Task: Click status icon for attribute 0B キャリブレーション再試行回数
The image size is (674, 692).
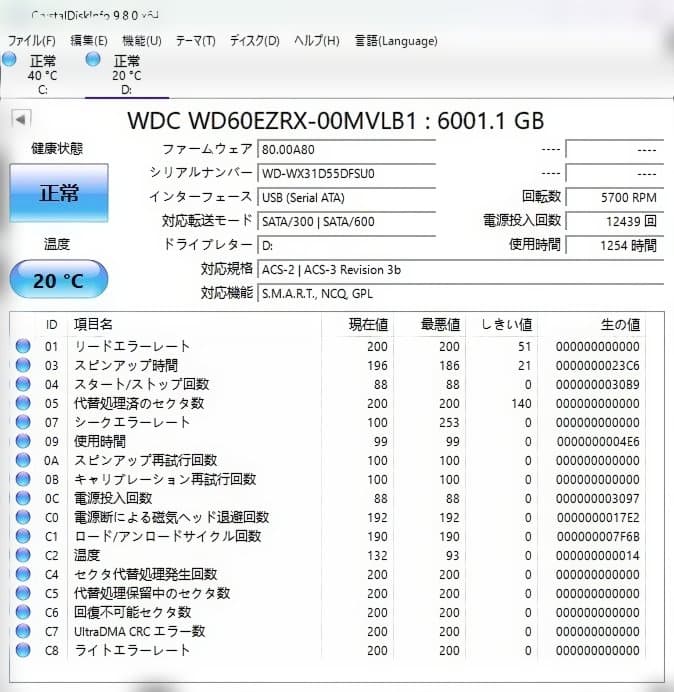Action: coord(23,479)
